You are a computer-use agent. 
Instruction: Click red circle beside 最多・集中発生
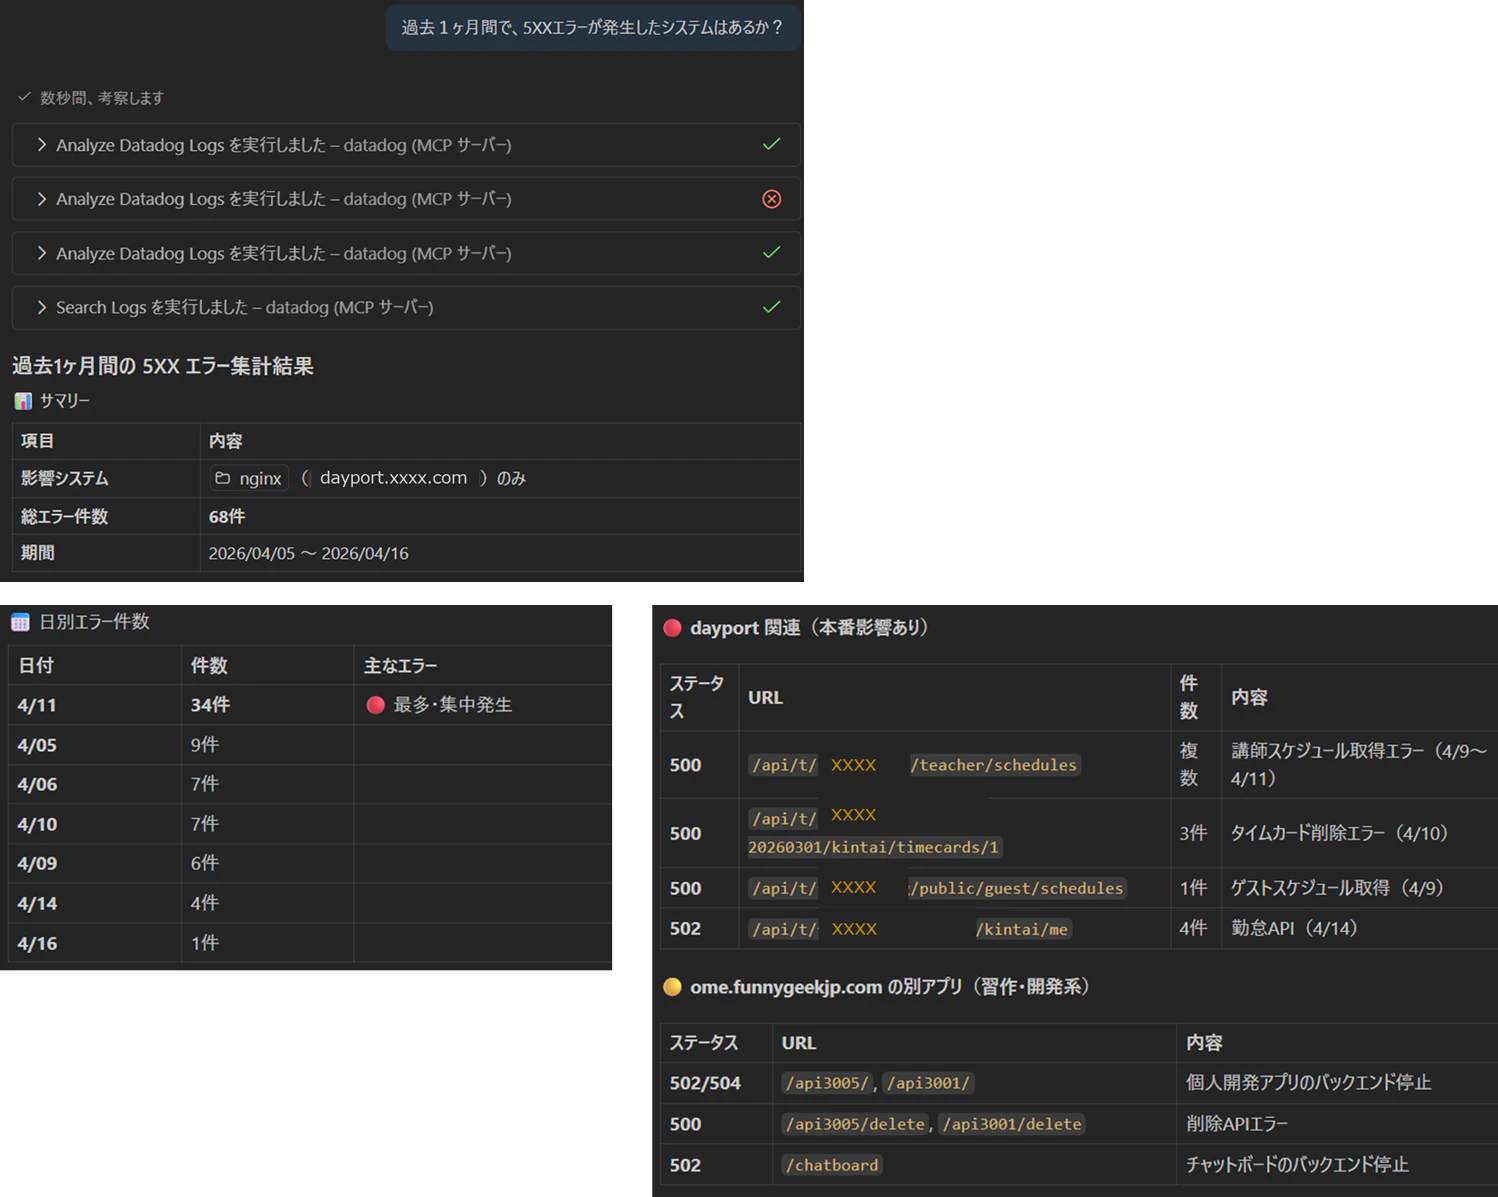(376, 705)
